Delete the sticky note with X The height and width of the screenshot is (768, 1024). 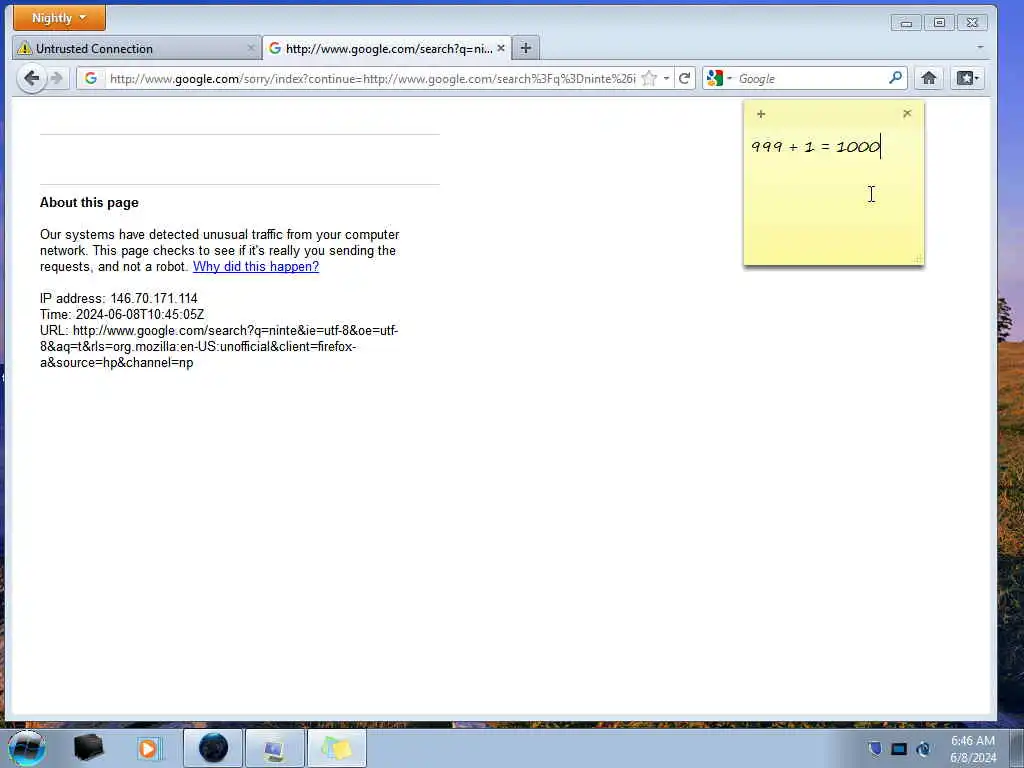point(907,114)
